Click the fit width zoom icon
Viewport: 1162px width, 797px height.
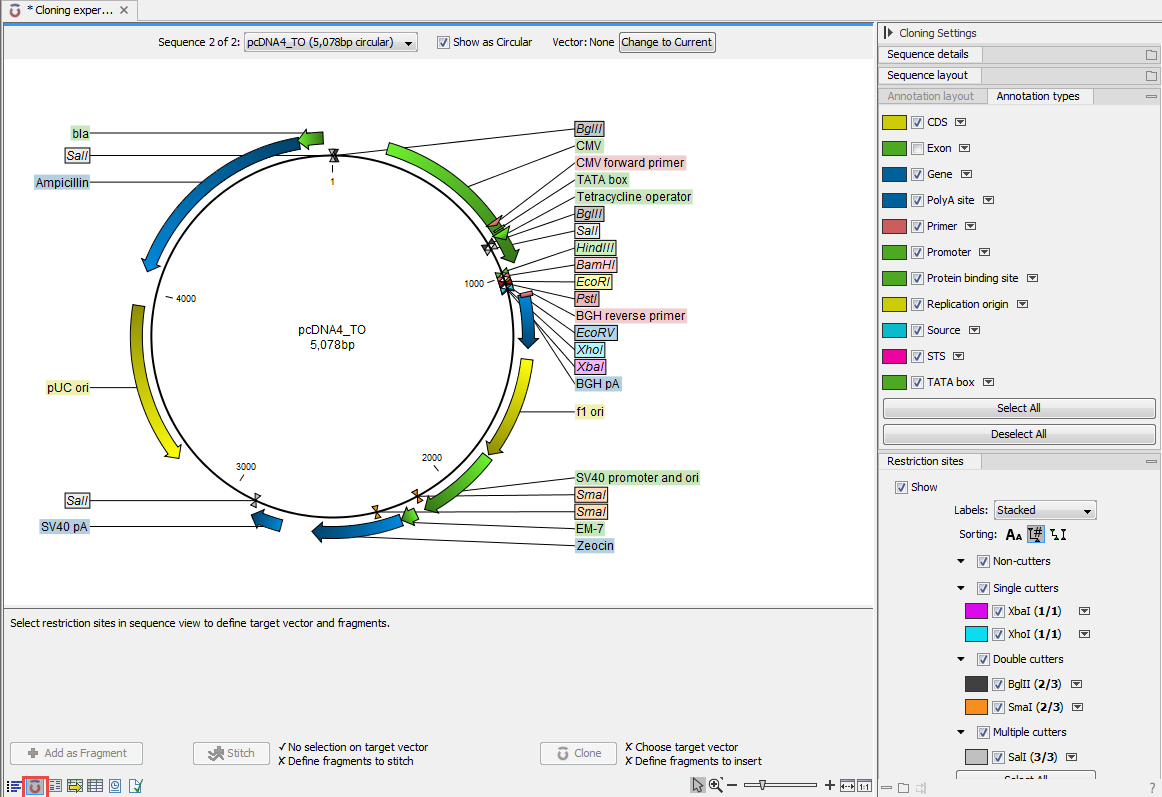coord(847,786)
